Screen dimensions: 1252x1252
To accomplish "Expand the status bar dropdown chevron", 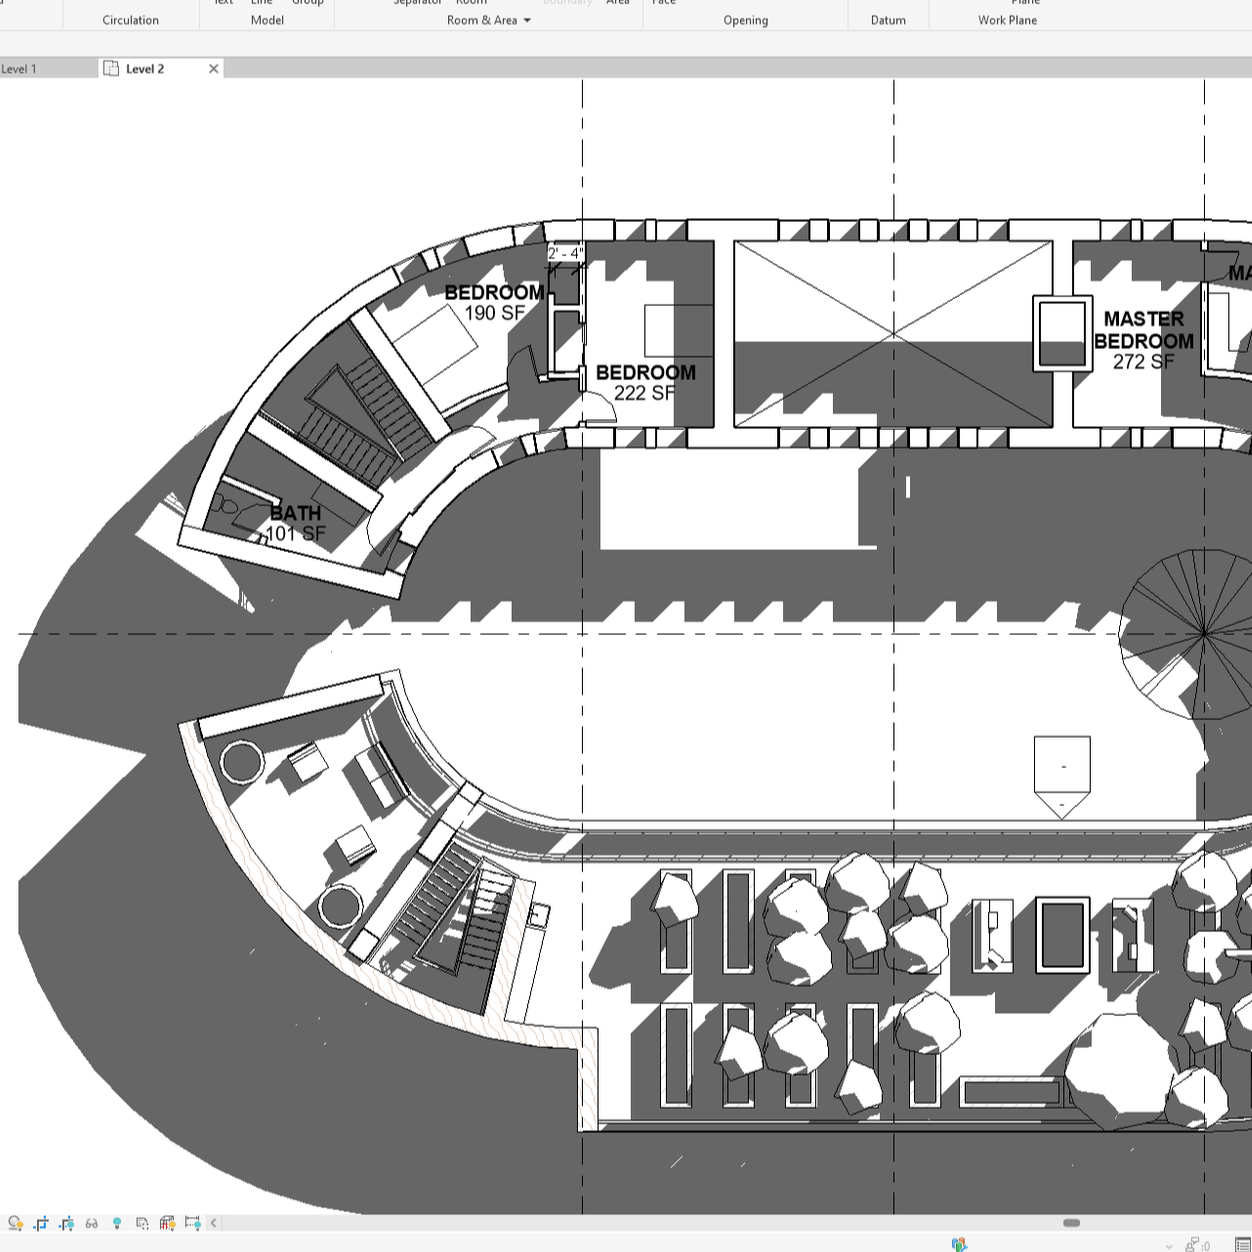I will tap(1170, 1246).
